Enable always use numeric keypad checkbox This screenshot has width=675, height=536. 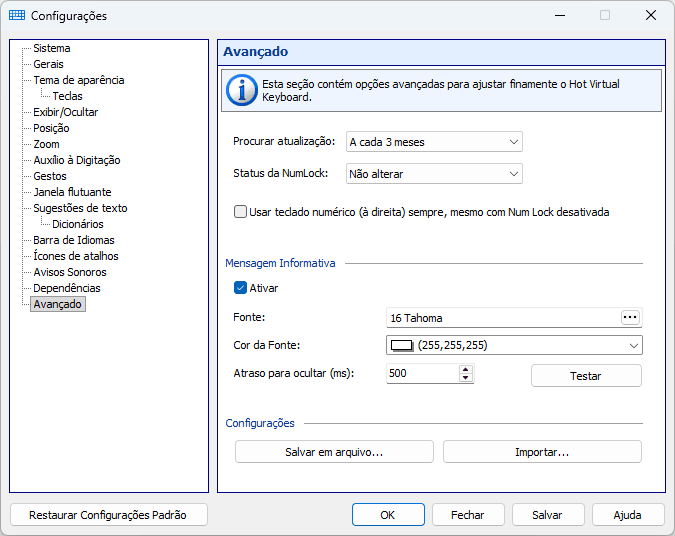(x=240, y=212)
